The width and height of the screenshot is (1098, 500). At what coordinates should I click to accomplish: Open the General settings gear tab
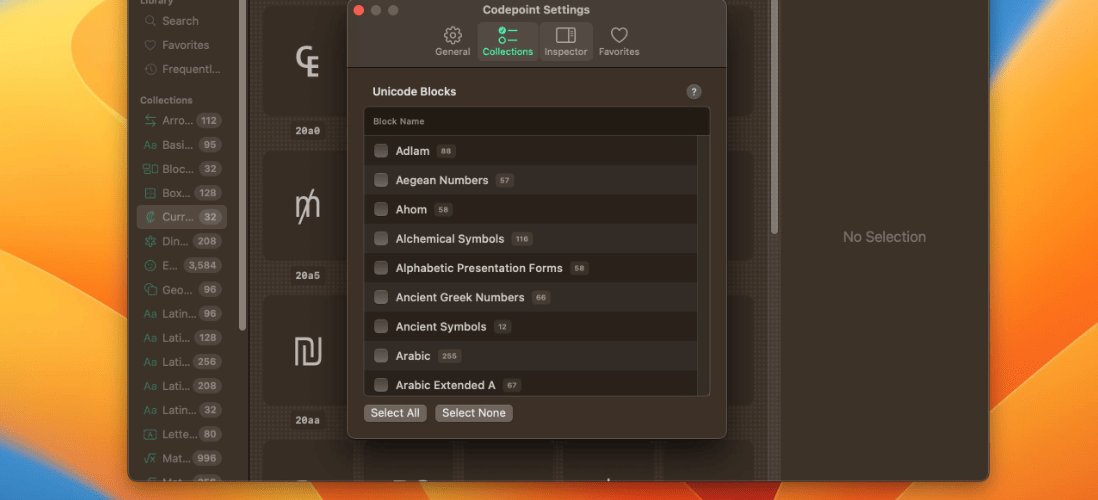(452, 41)
